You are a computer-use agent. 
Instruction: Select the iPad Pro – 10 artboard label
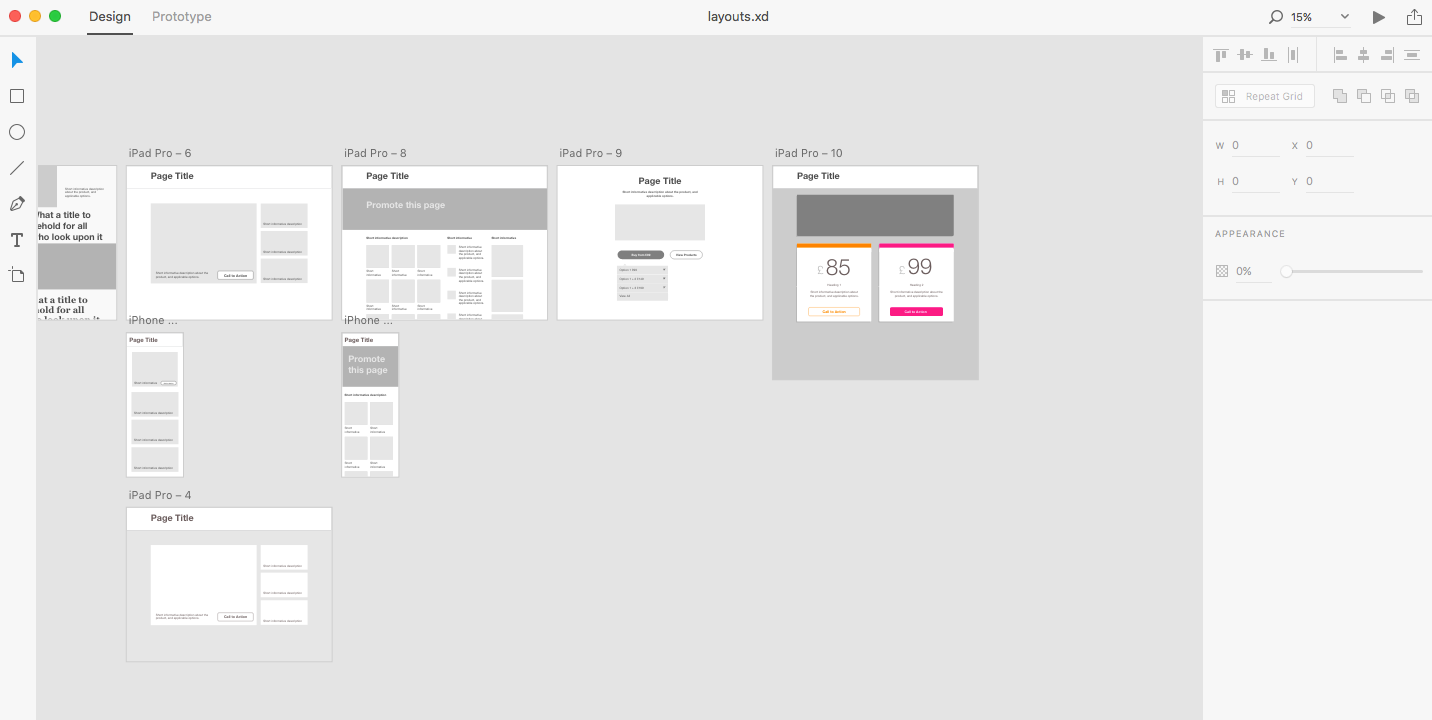tap(809, 153)
